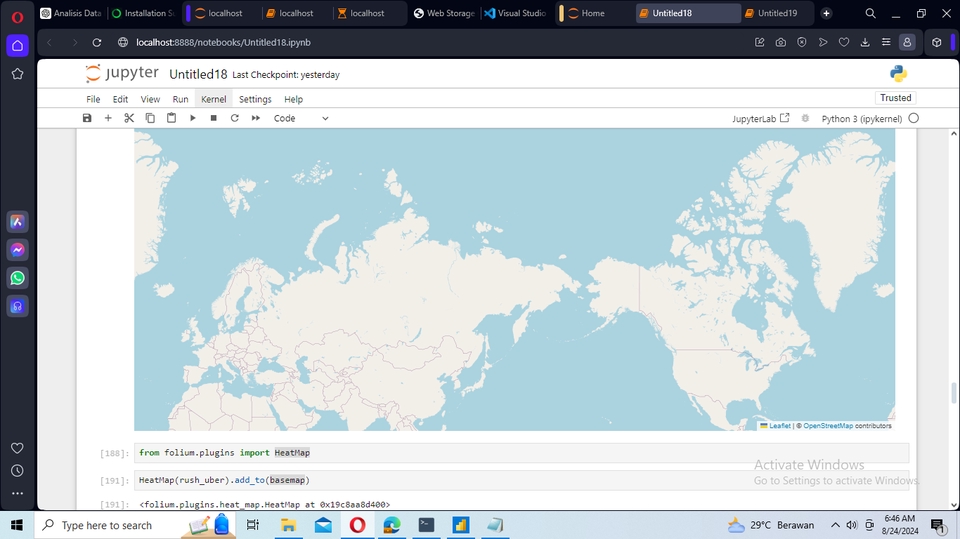
Task: Open the Edit menu
Action: point(120,99)
